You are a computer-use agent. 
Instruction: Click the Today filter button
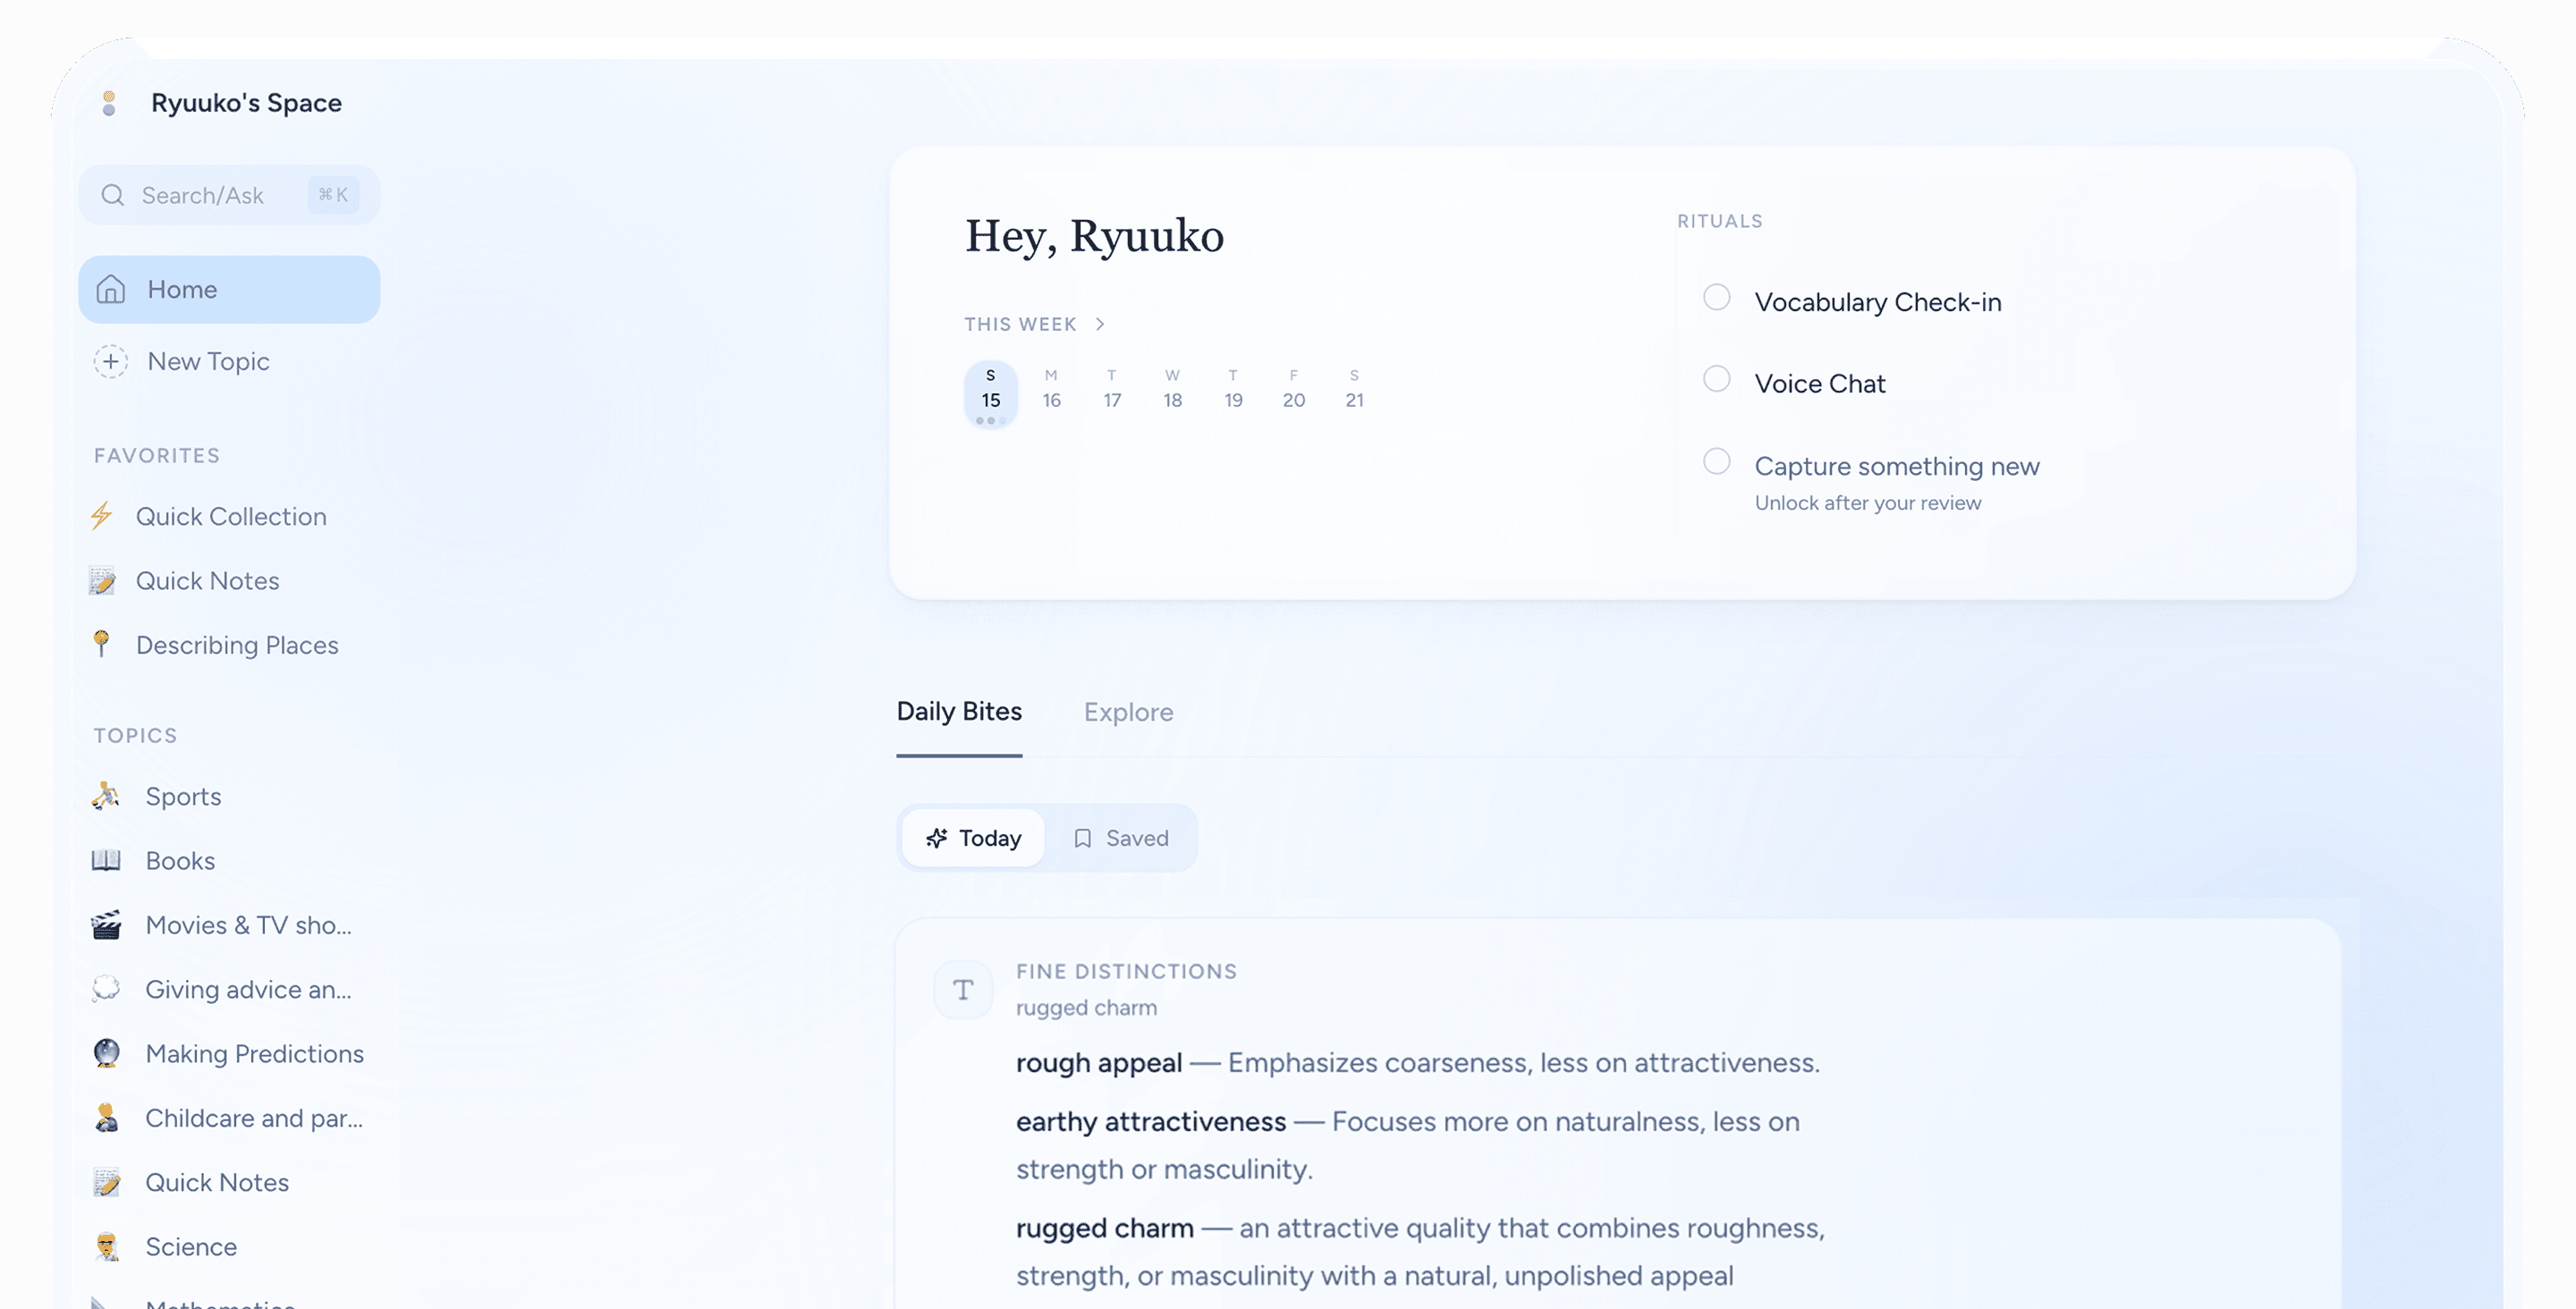pos(972,838)
